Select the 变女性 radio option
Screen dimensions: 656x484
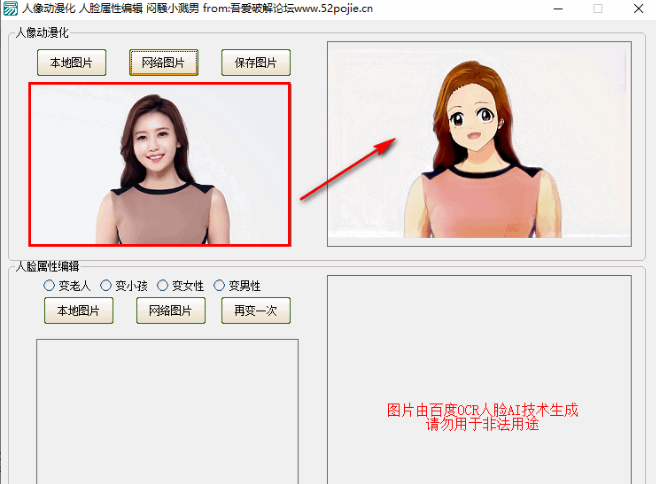click(x=180, y=286)
